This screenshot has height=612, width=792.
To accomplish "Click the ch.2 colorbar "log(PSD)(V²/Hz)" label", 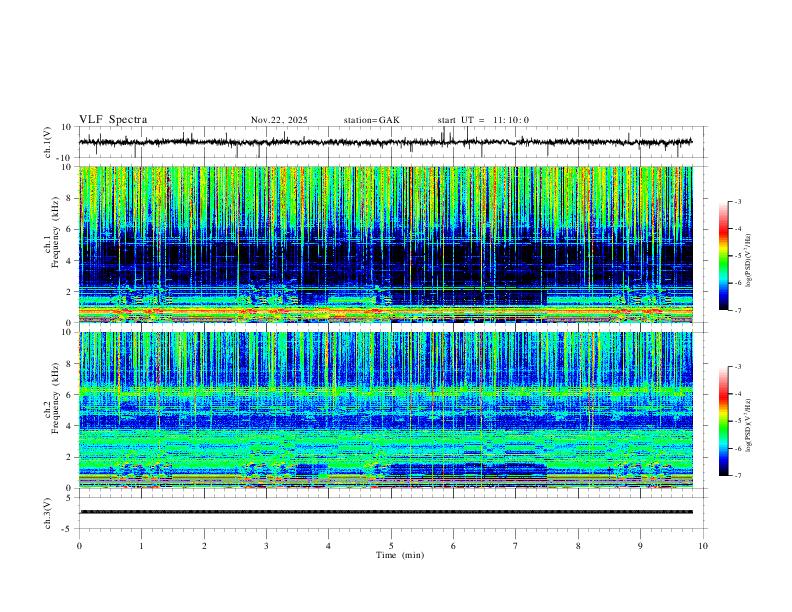I will [x=749, y=425].
